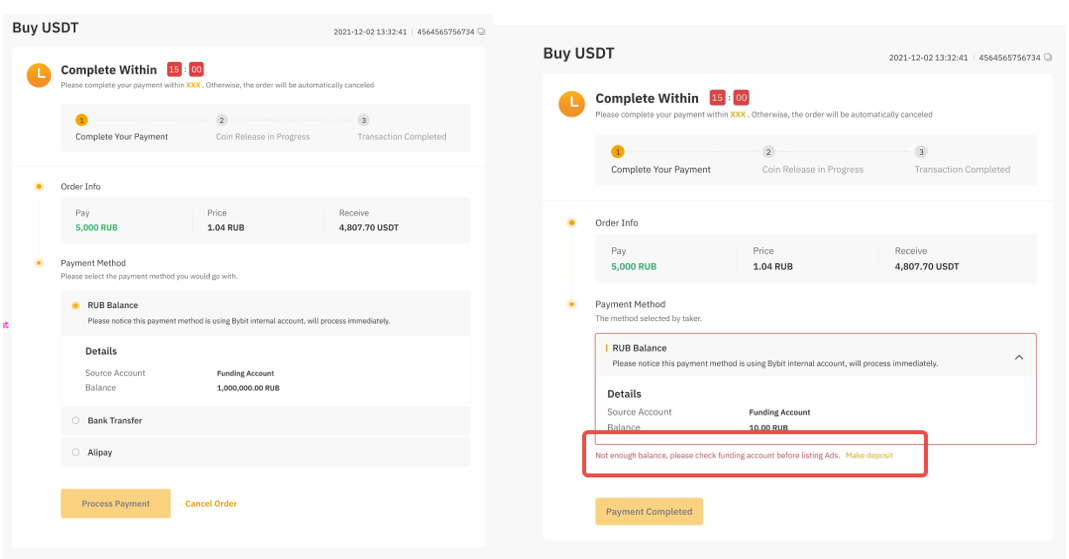Viewport: 1069px width, 559px height.
Task: Click step 2 circle in right panel stepper
Action: pos(768,152)
